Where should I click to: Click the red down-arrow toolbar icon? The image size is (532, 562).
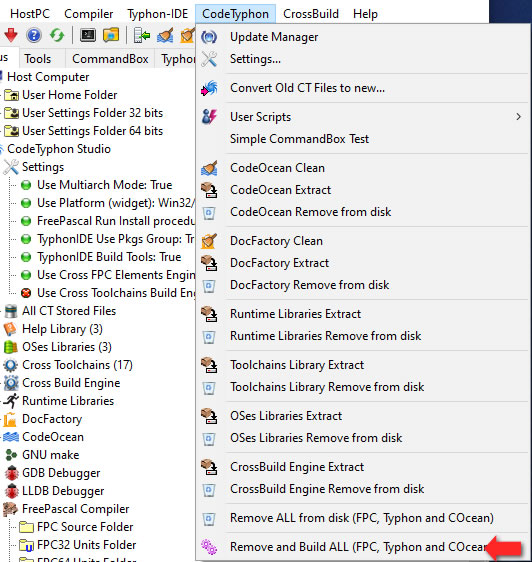[x=11, y=35]
